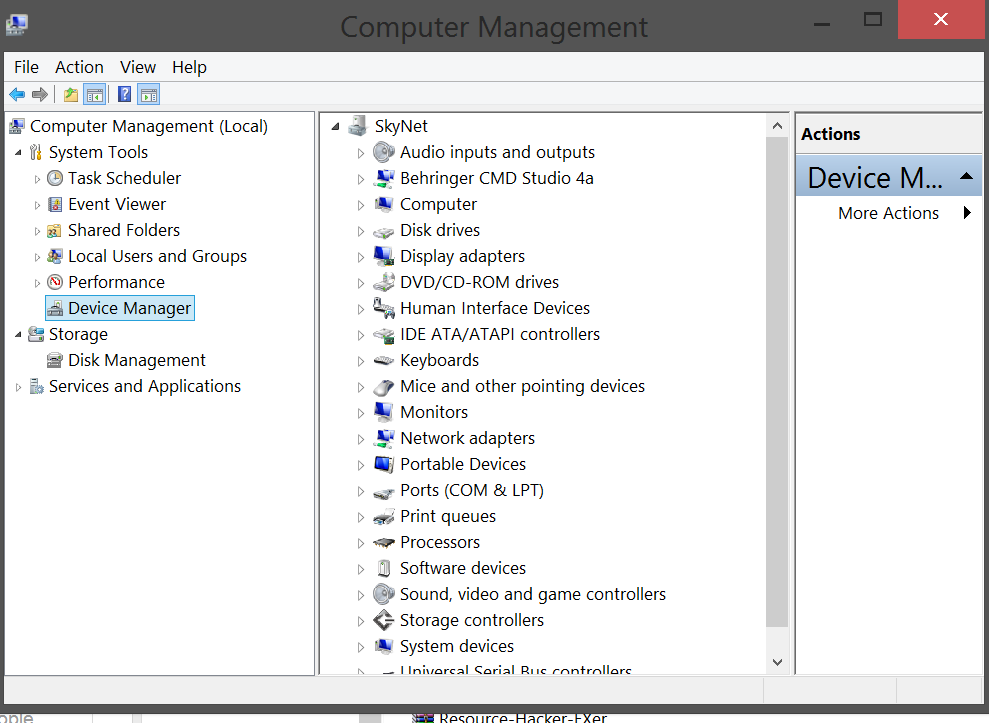Click the Network adapters device icon
Screen dimensions: 989x723
(383, 438)
